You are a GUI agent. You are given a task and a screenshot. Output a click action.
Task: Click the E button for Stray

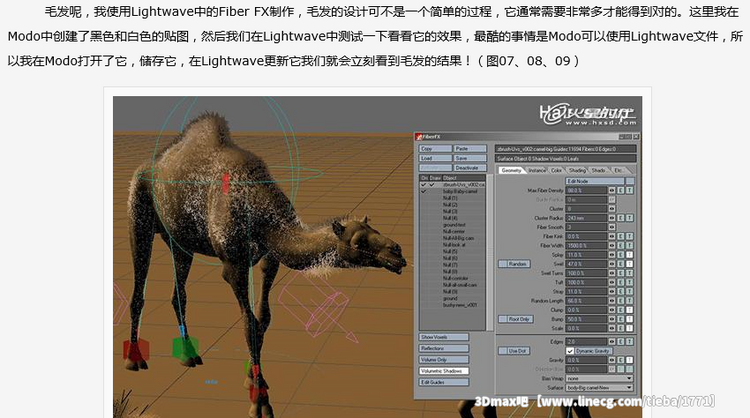pyautogui.click(x=621, y=291)
